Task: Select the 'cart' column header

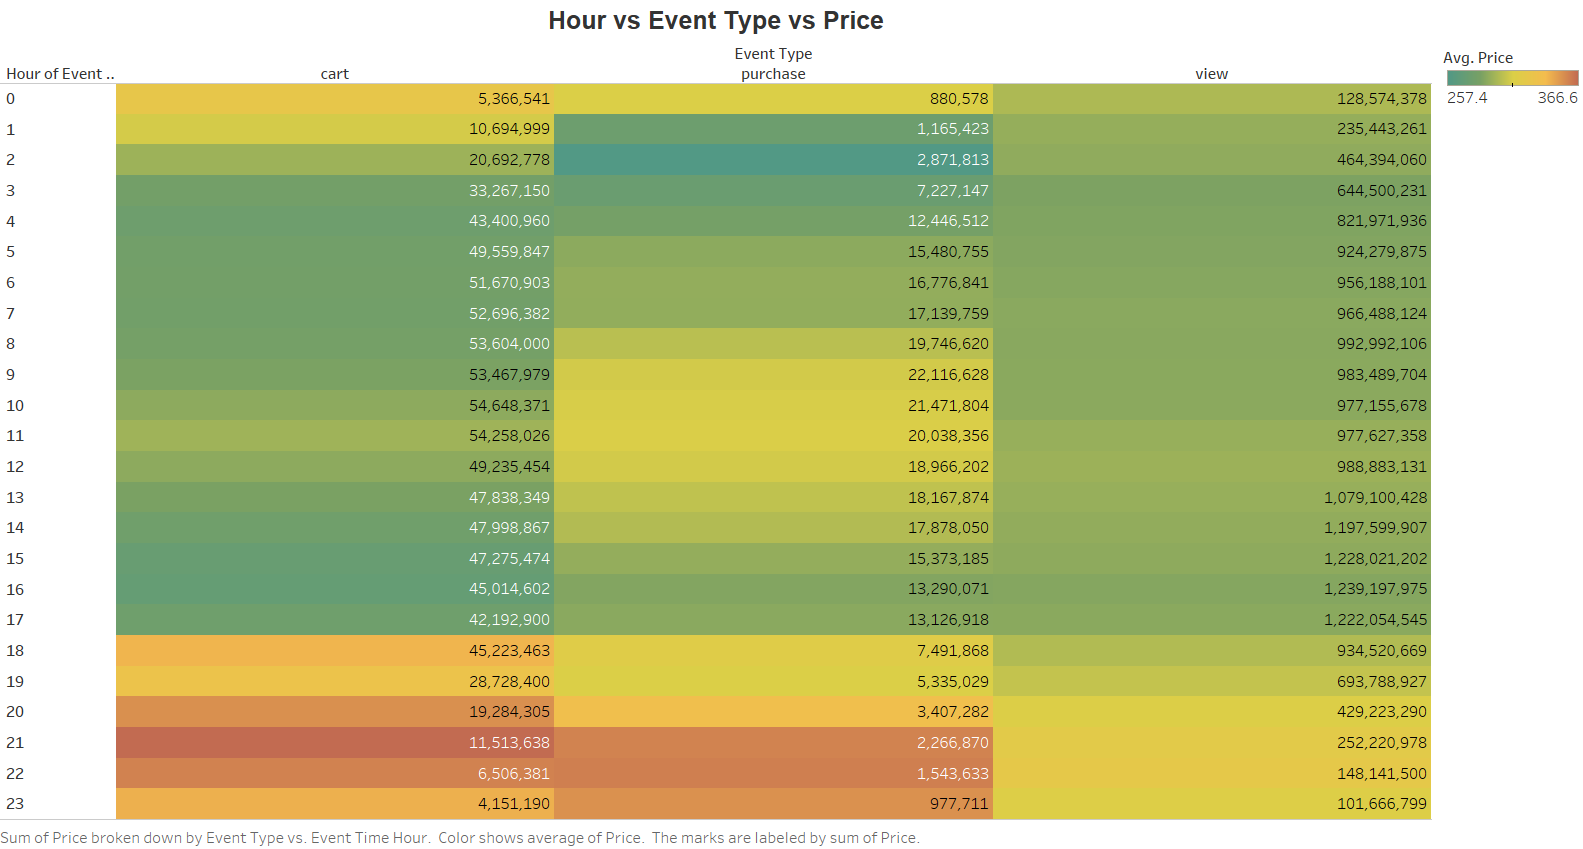Action: pos(334,74)
